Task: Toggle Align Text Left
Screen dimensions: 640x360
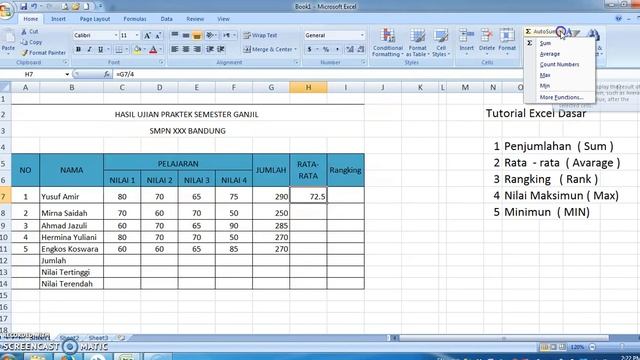Action: click(174, 49)
